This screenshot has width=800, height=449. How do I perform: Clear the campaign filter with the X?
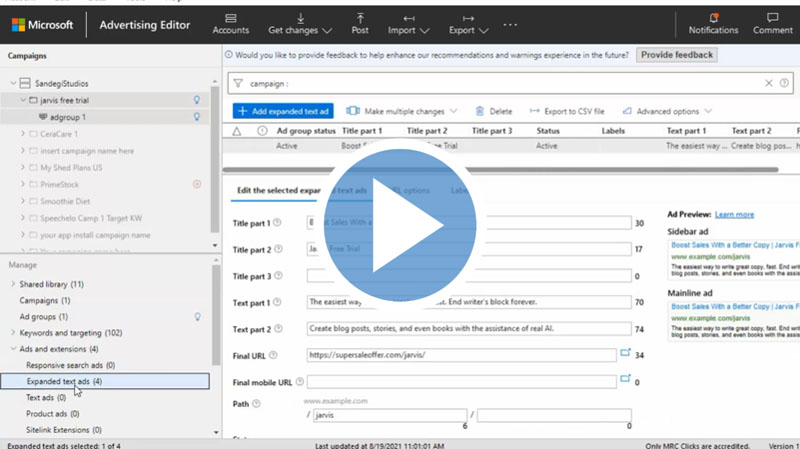(768, 83)
